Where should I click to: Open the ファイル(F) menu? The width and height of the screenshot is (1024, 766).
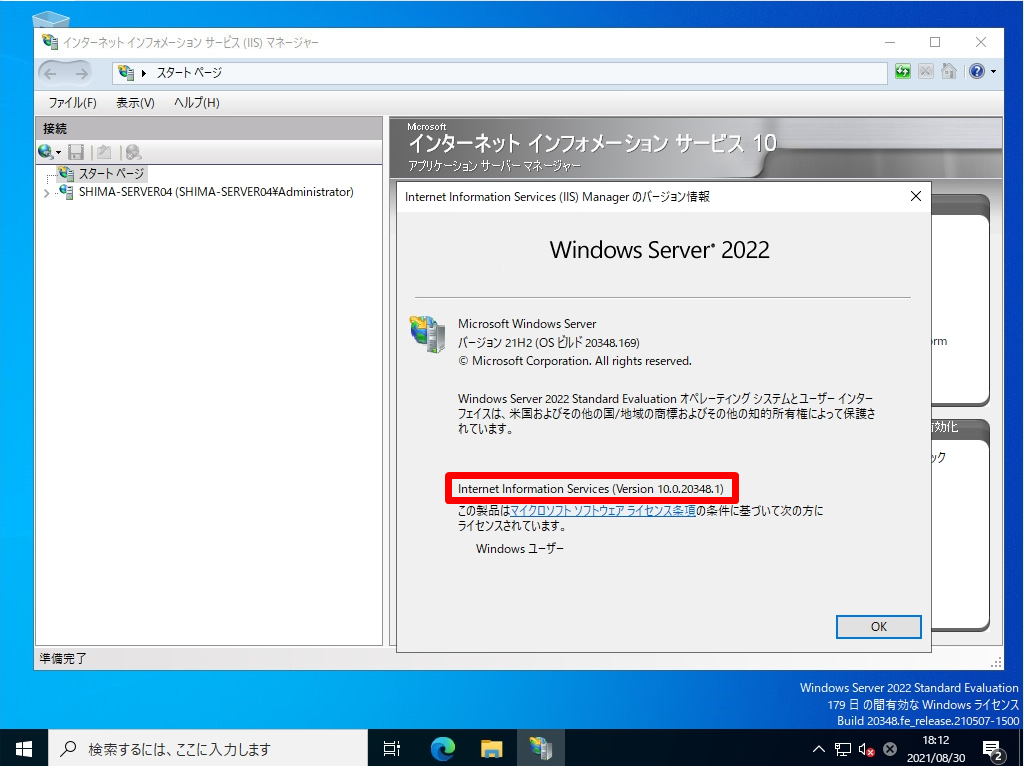72,103
